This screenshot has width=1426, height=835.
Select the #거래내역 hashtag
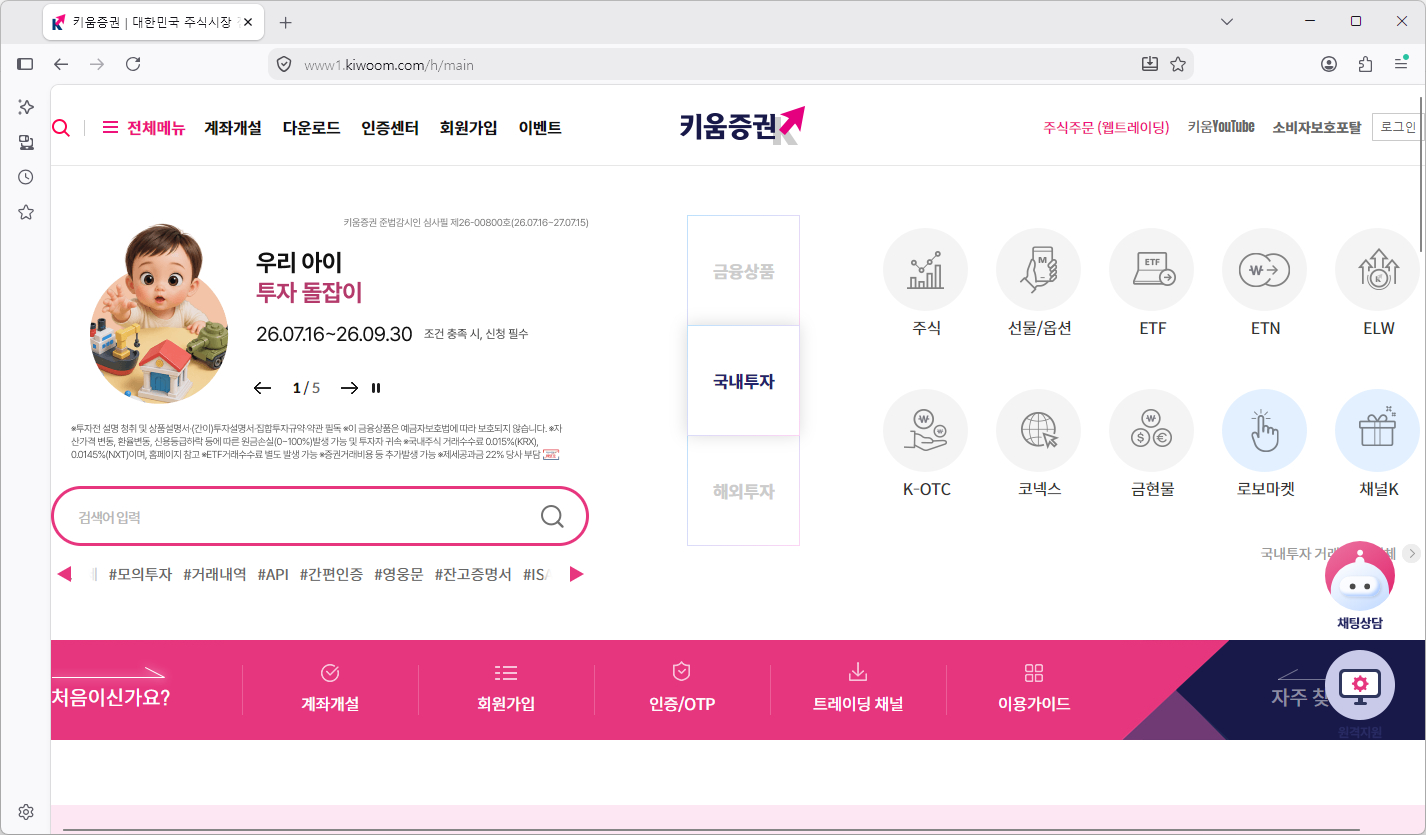click(215, 574)
